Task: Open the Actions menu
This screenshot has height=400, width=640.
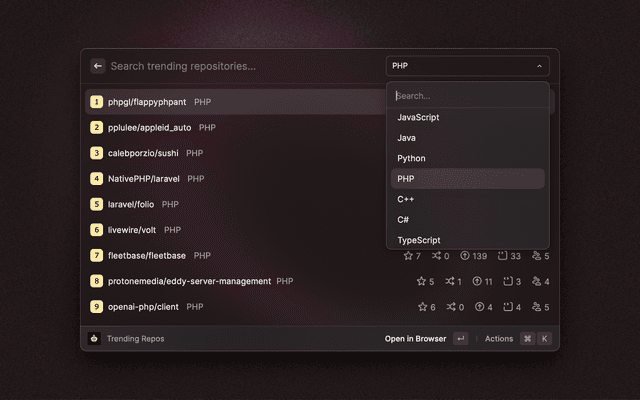Action: point(499,339)
